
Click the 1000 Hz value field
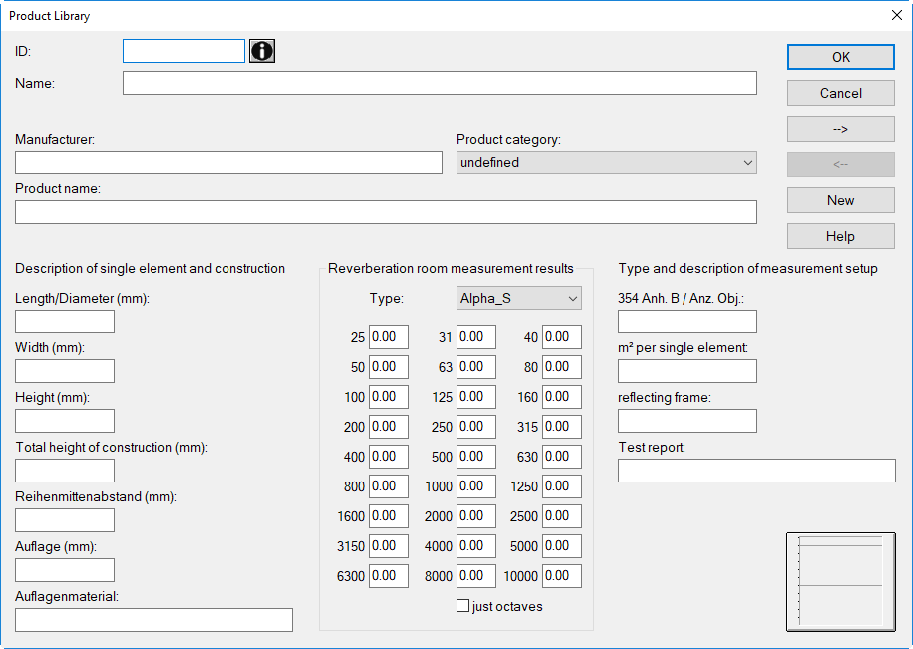tap(476, 486)
